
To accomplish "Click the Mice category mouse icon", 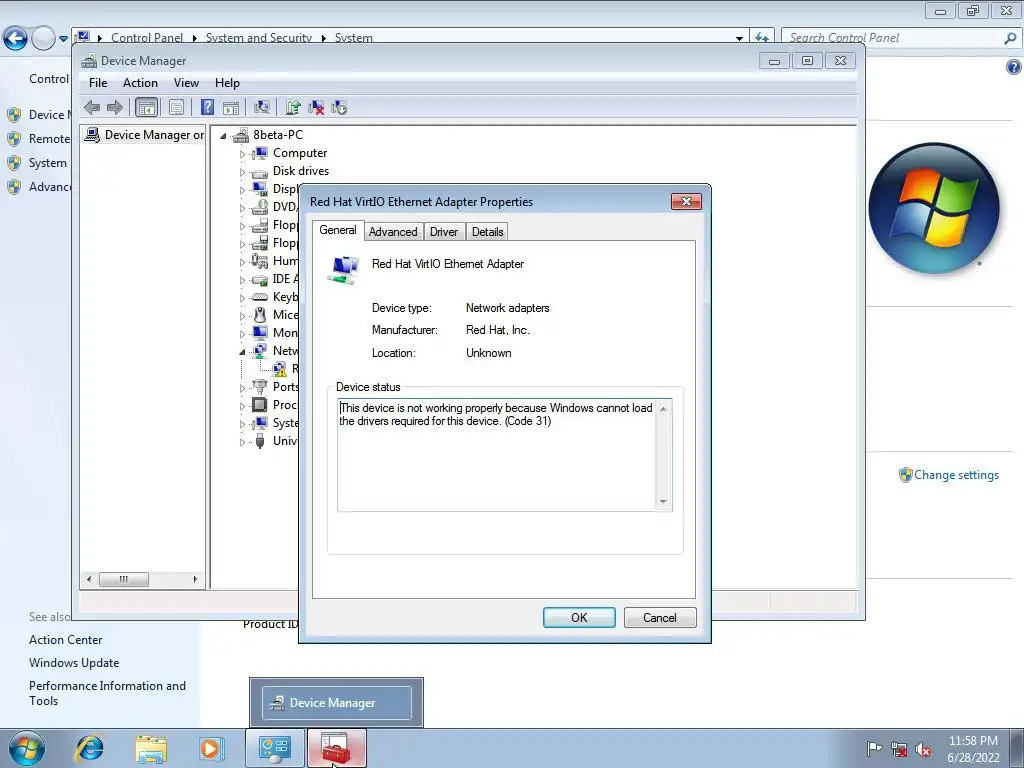I will coord(260,315).
